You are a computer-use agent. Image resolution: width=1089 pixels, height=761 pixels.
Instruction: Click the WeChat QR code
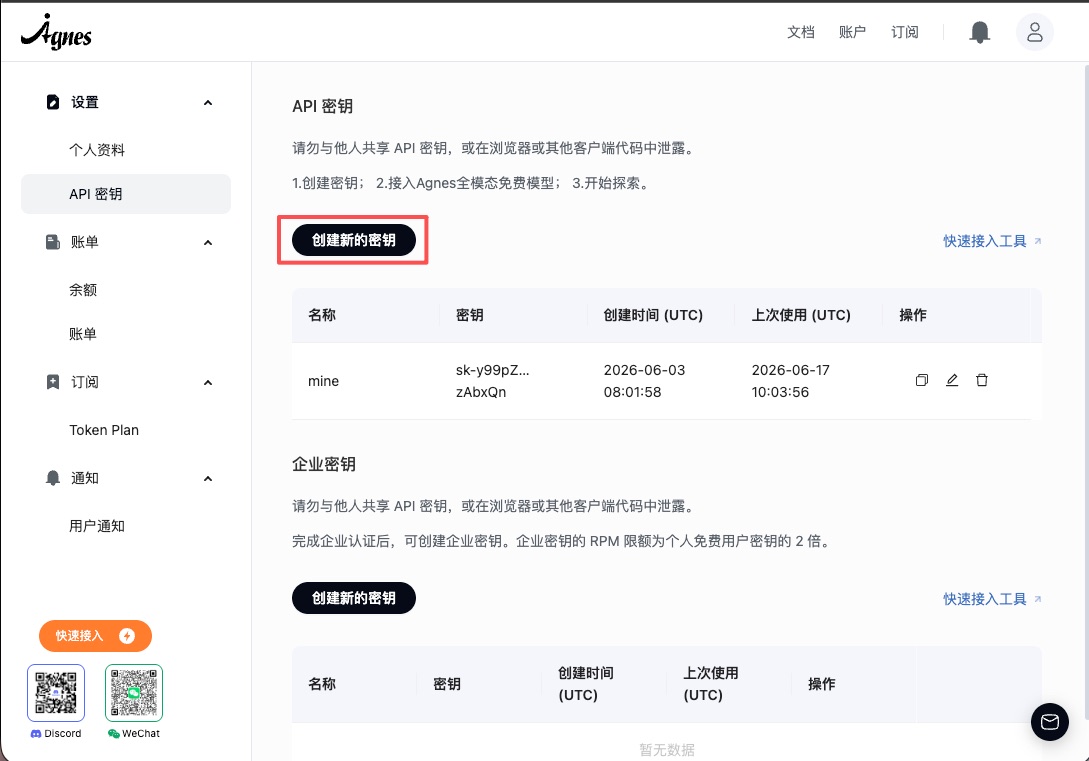[134, 693]
